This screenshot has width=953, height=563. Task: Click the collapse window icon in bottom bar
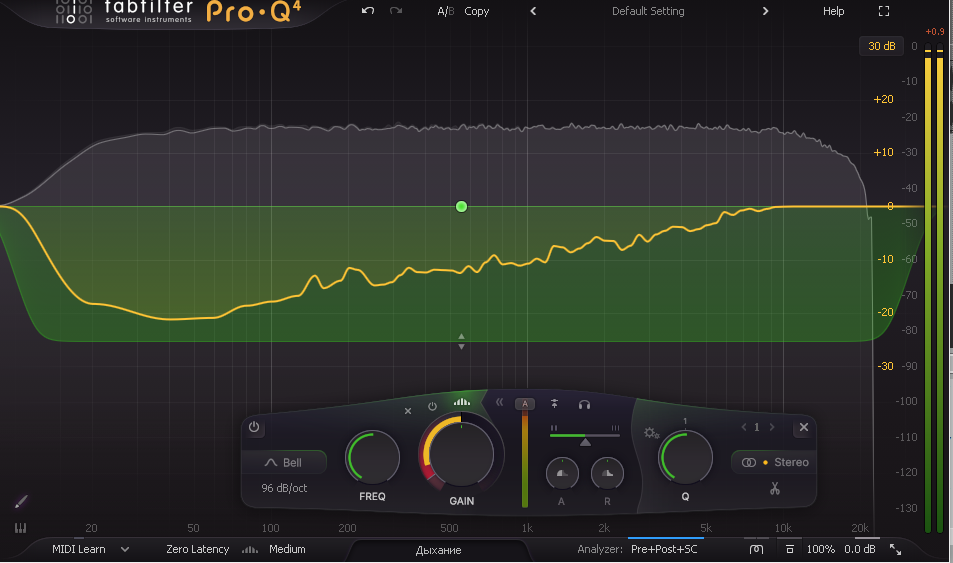pos(790,550)
